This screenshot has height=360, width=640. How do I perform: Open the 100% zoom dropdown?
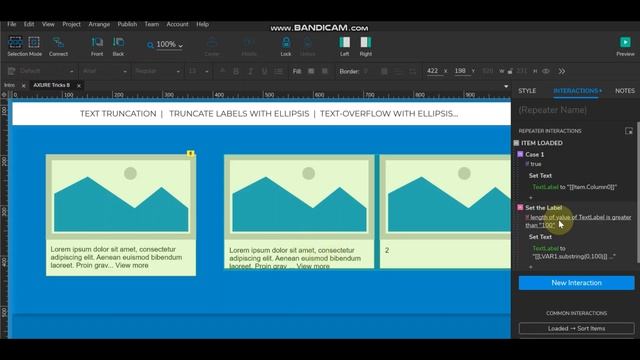coord(170,44)
